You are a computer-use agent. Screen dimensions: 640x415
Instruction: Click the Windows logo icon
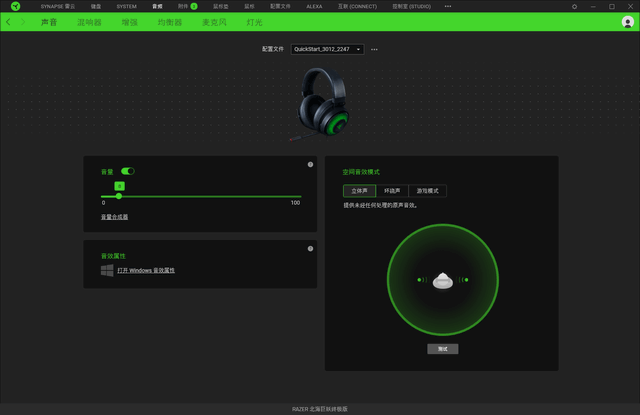(x=107, y=270)
